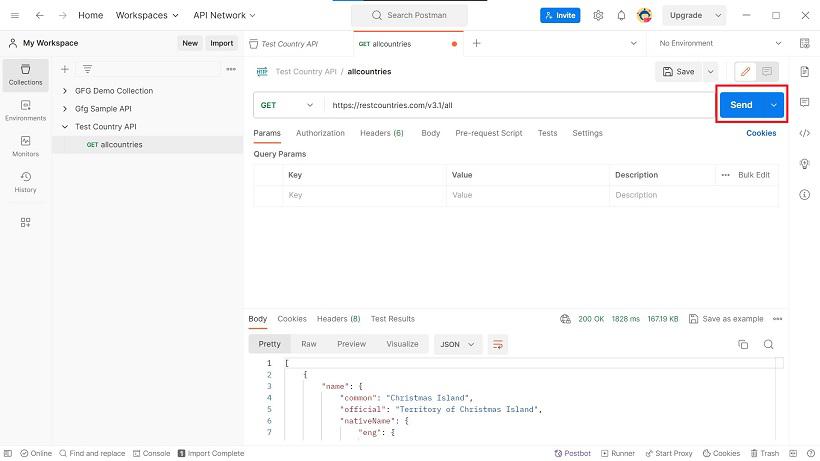This screenshot has height=461, width=820.
Task: Search the response using magnifier icon
Action: 768,344
